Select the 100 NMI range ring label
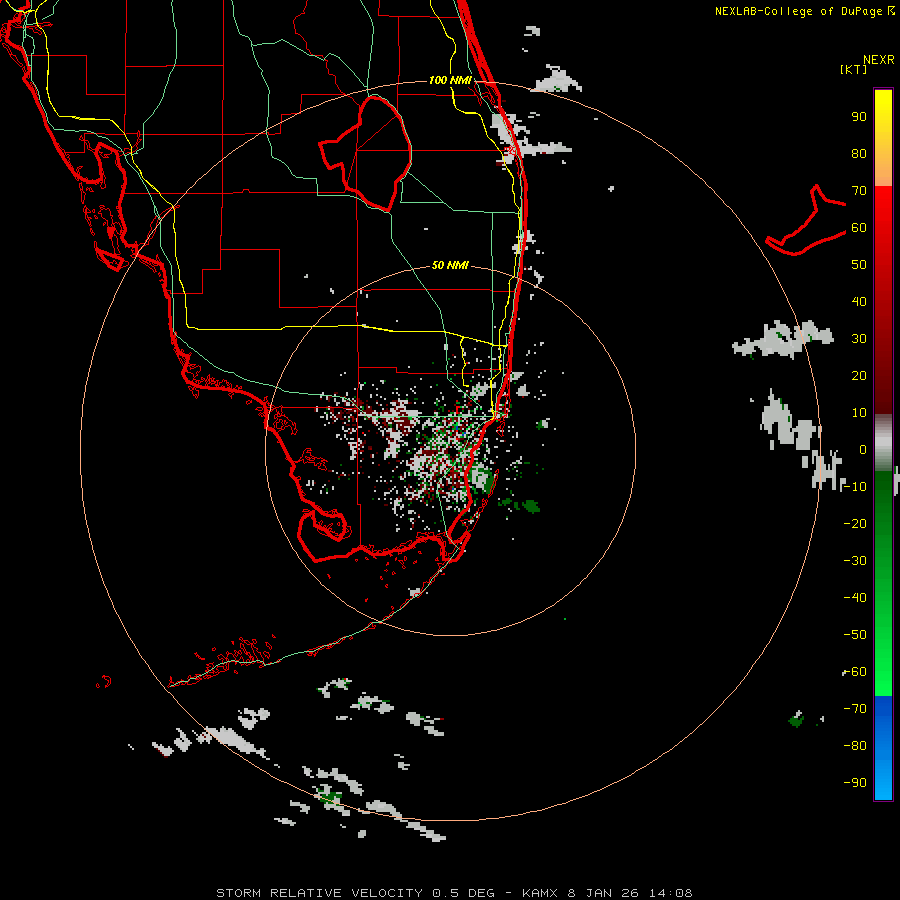The height and width of the screenshot is (900, 900). 450,80
